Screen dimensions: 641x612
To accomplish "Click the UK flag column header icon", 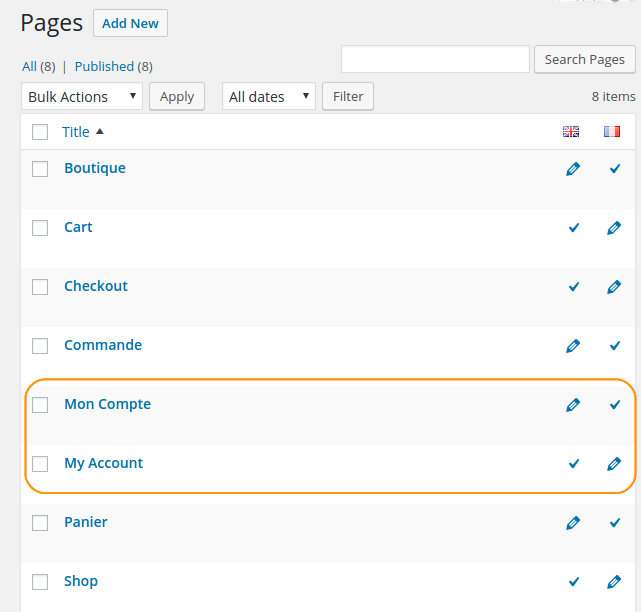I will click(571, 132).
